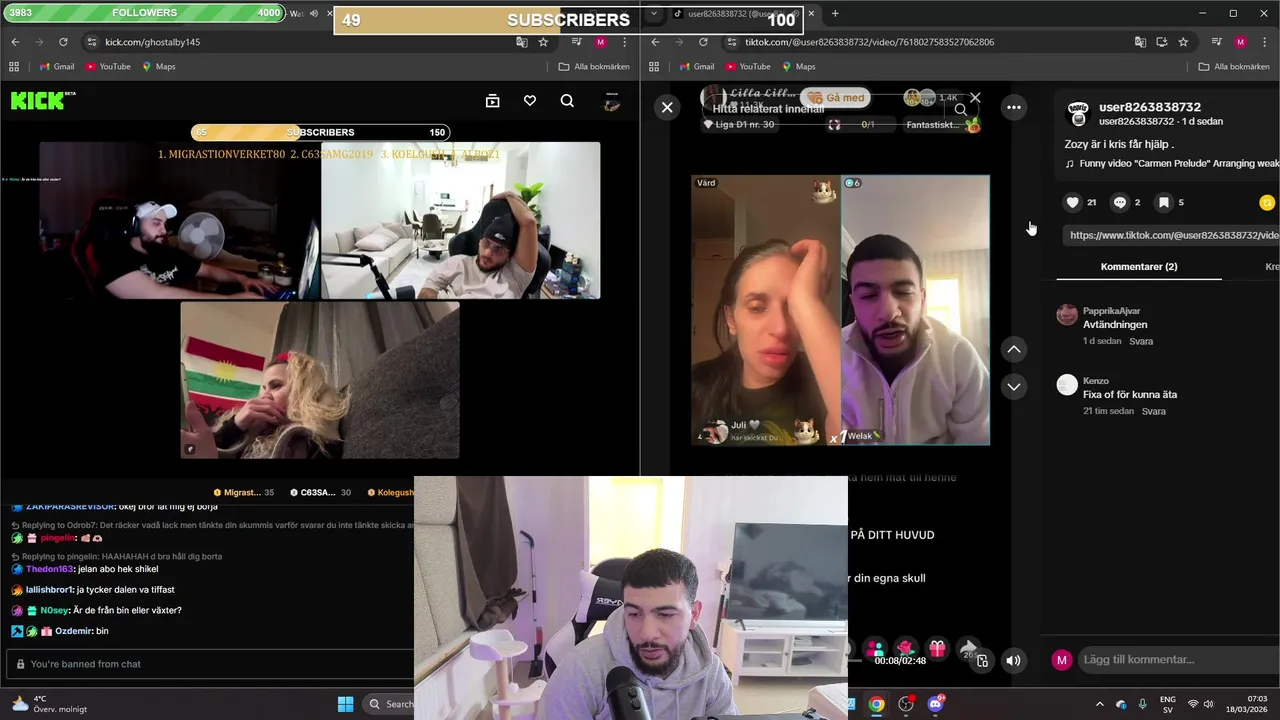Like the TikTok video with heart icon
Screen dimensions: 1280x720
(x=1073, y=202)
